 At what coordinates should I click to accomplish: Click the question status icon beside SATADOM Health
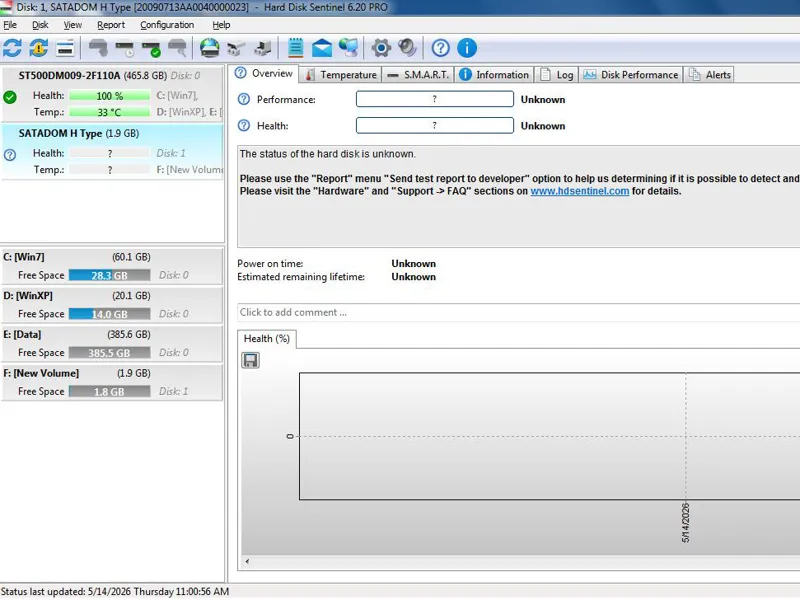(x=10, y=155)
